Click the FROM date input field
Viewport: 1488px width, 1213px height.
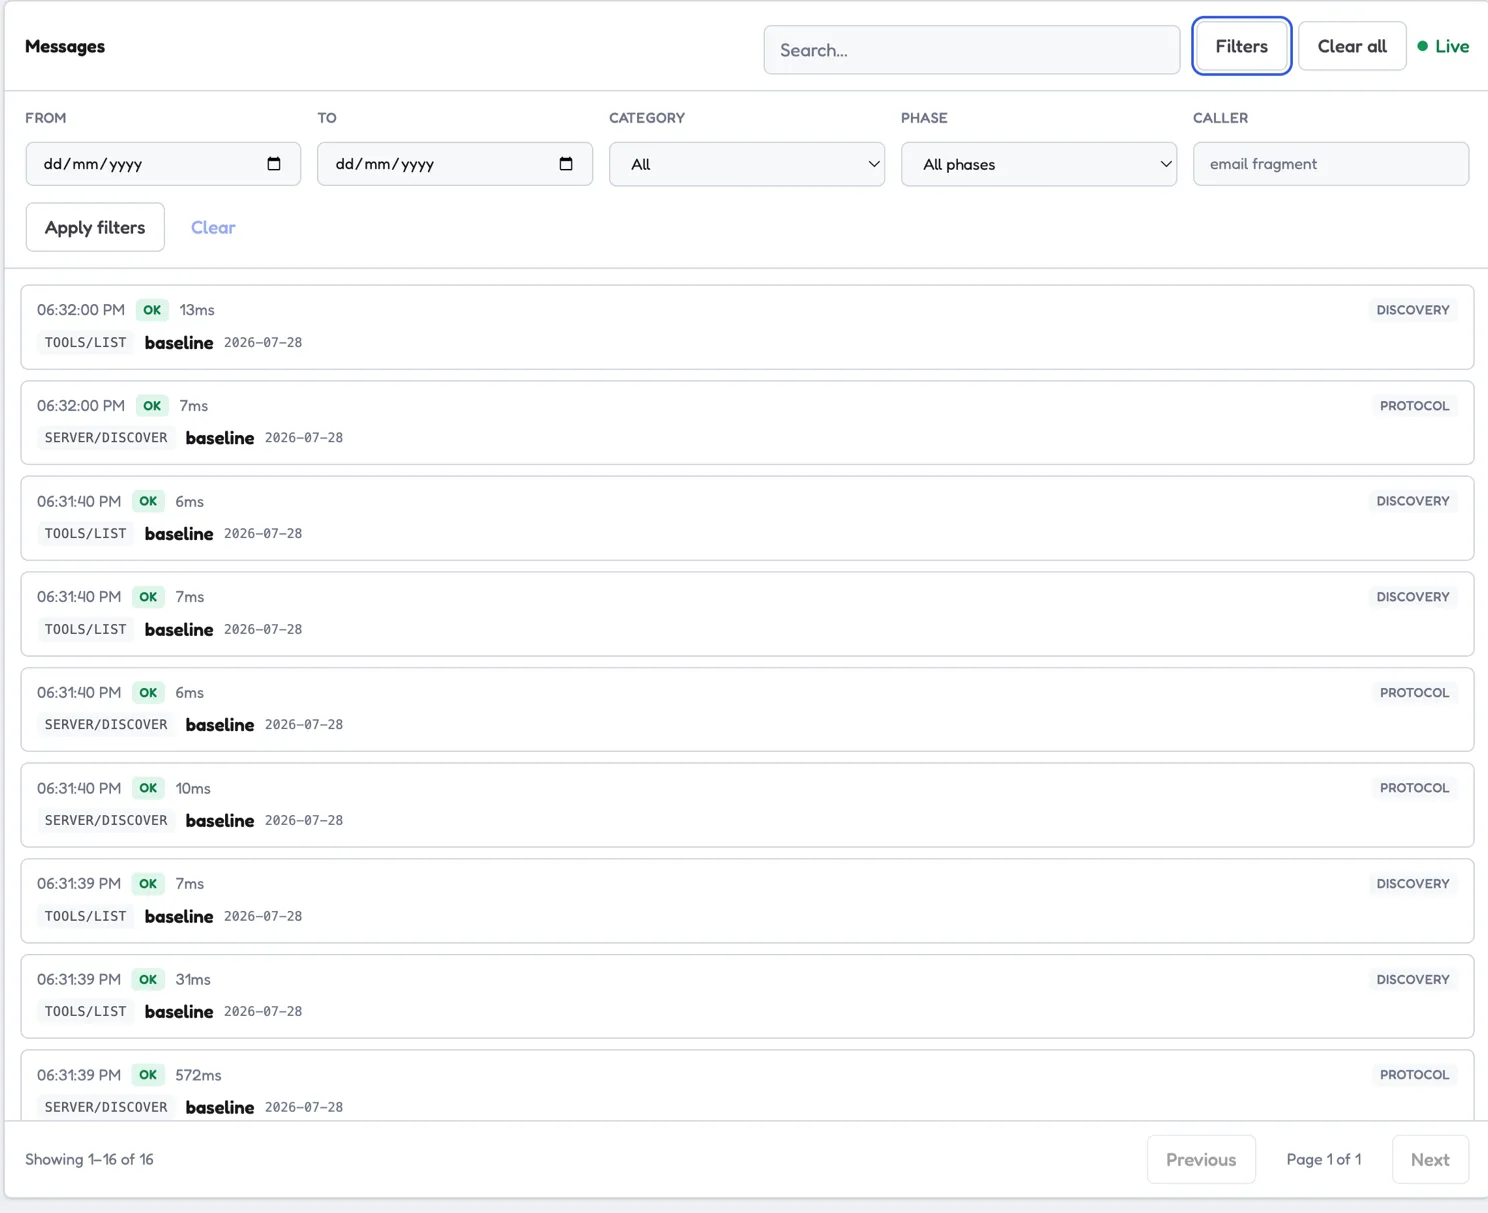tap(163, 164)
